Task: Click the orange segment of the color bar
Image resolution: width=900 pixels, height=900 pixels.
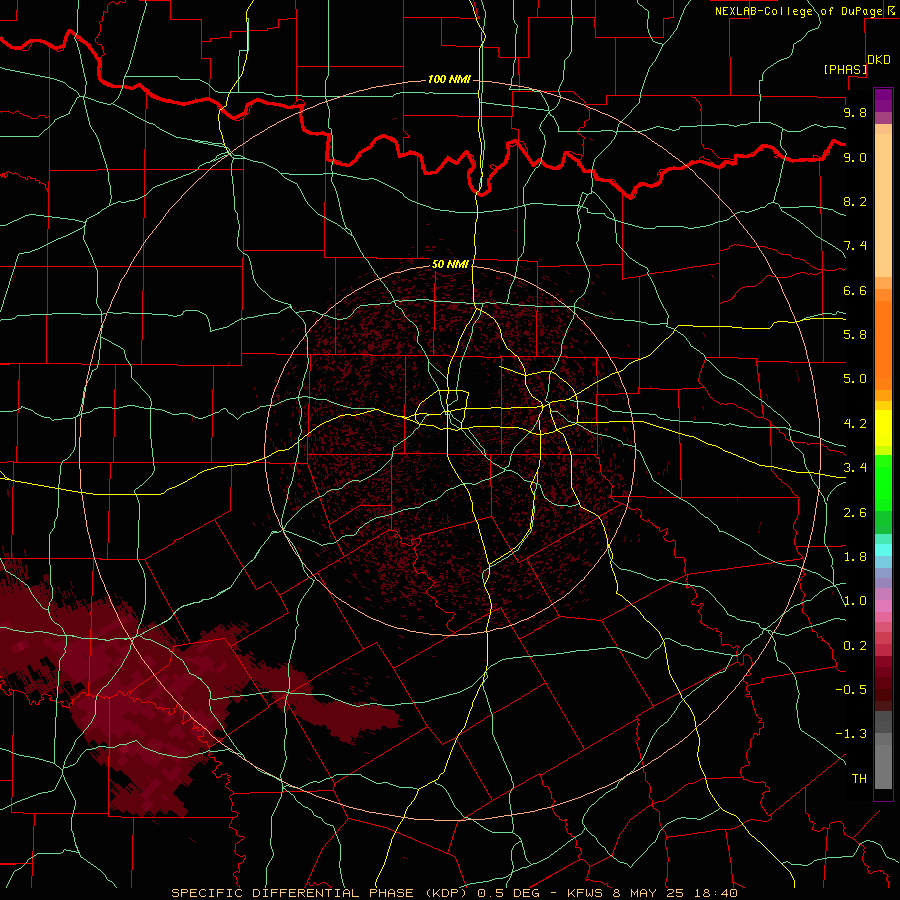Action: pos(883,344)
